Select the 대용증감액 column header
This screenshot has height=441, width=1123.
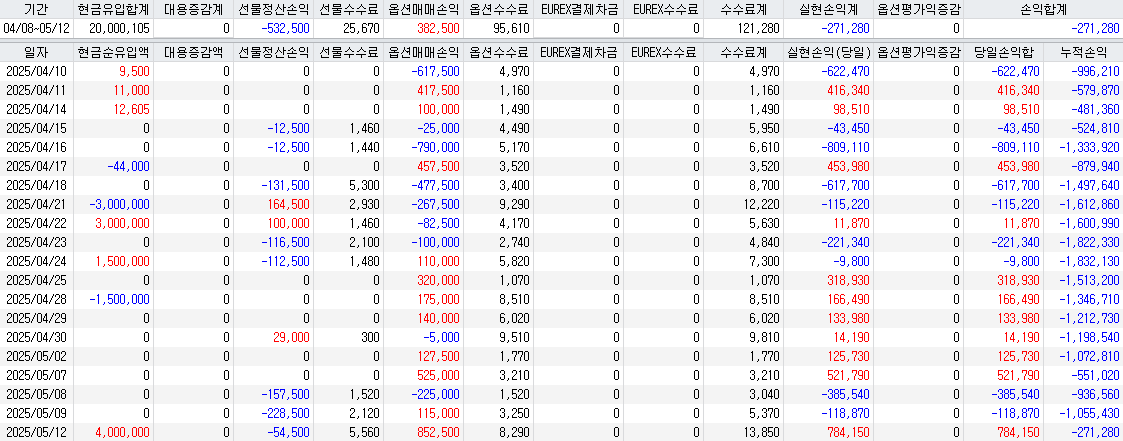(193, 52)
